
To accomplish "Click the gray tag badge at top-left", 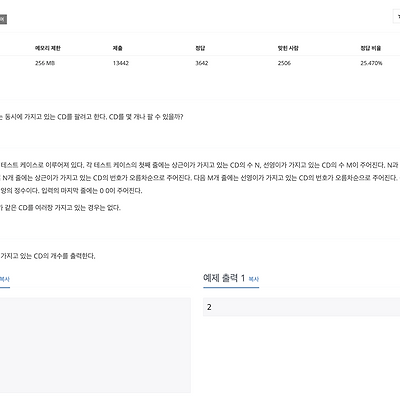I will click(x=3, y=19).
